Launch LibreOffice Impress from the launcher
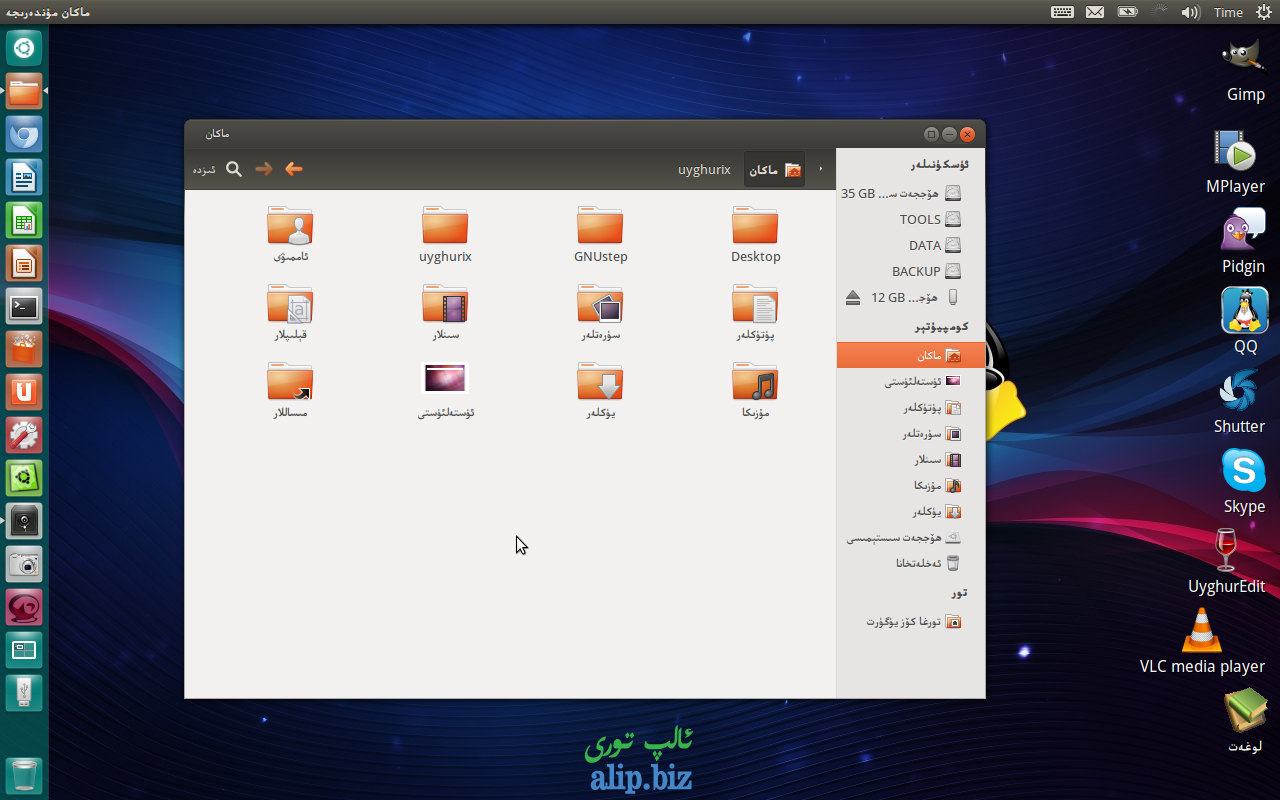The image size is (1280, 800). click(24, 264)
